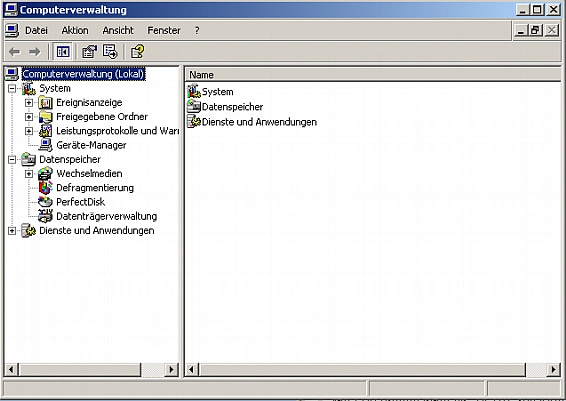
Task: Click the Leistungsprotokolle icon in tree
Action: click(45, 131)
